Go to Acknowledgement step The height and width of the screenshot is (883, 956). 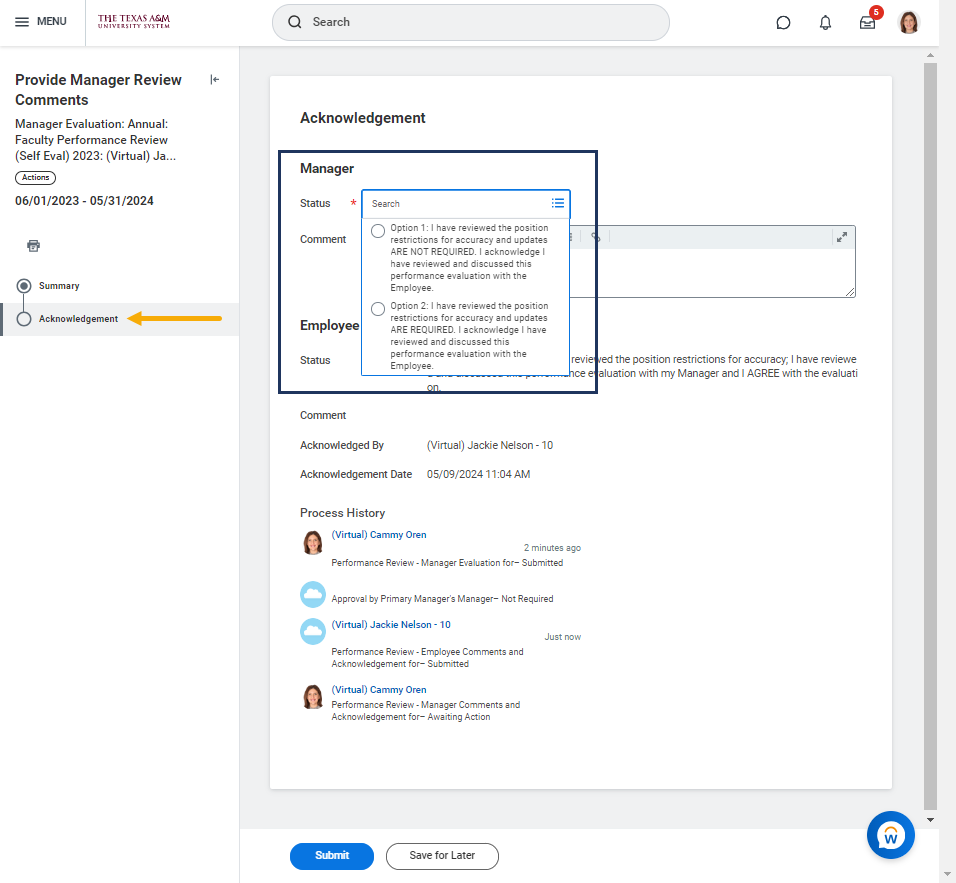[x=78, y=319]
